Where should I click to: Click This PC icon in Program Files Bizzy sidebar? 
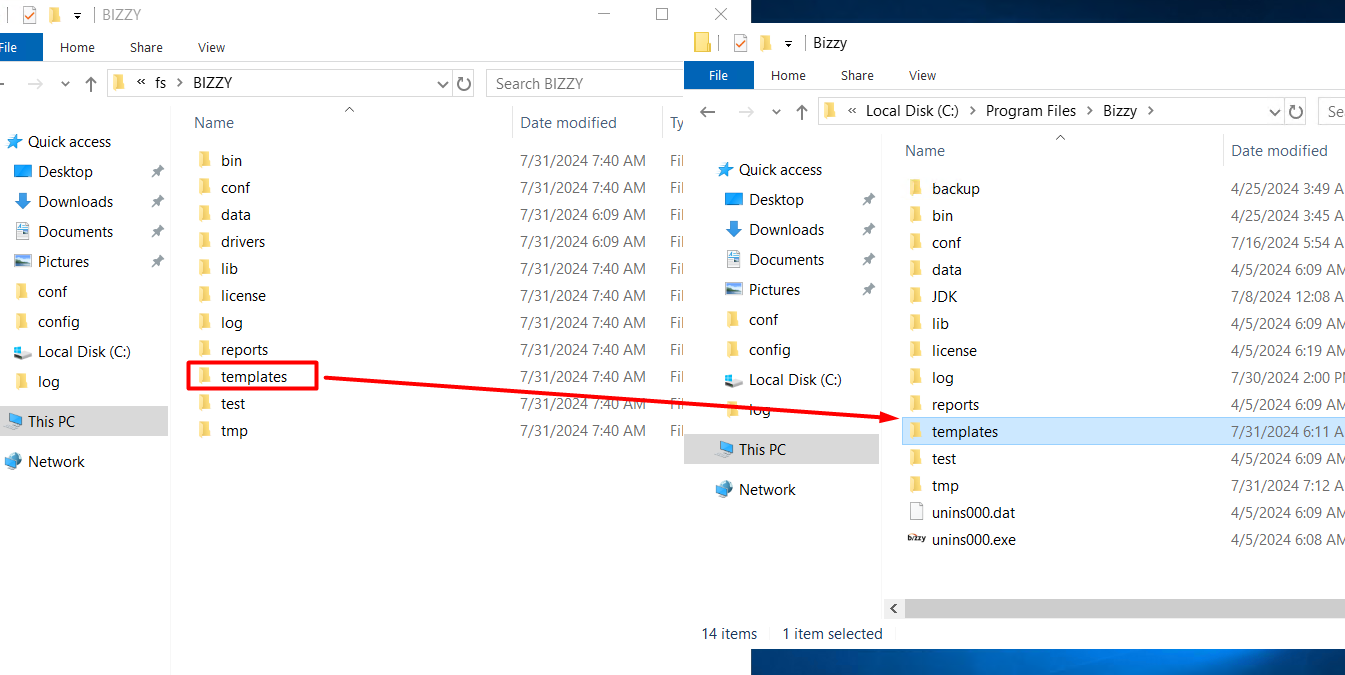pos(724,450)
